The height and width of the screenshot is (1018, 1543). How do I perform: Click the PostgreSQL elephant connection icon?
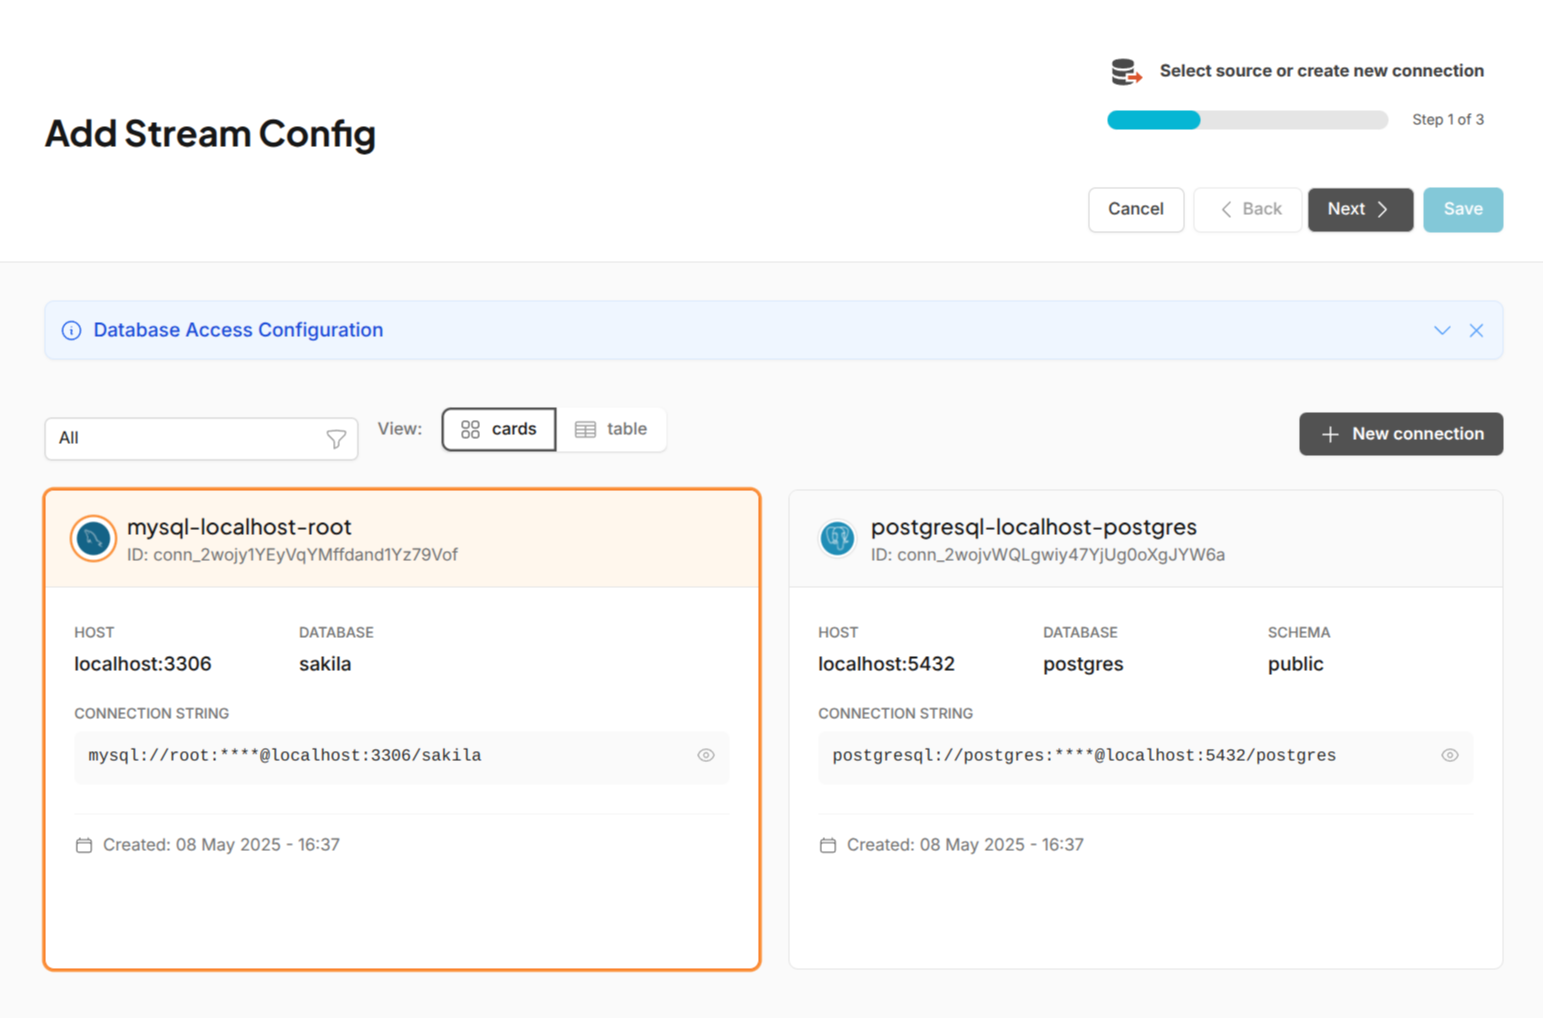[836, 538]
